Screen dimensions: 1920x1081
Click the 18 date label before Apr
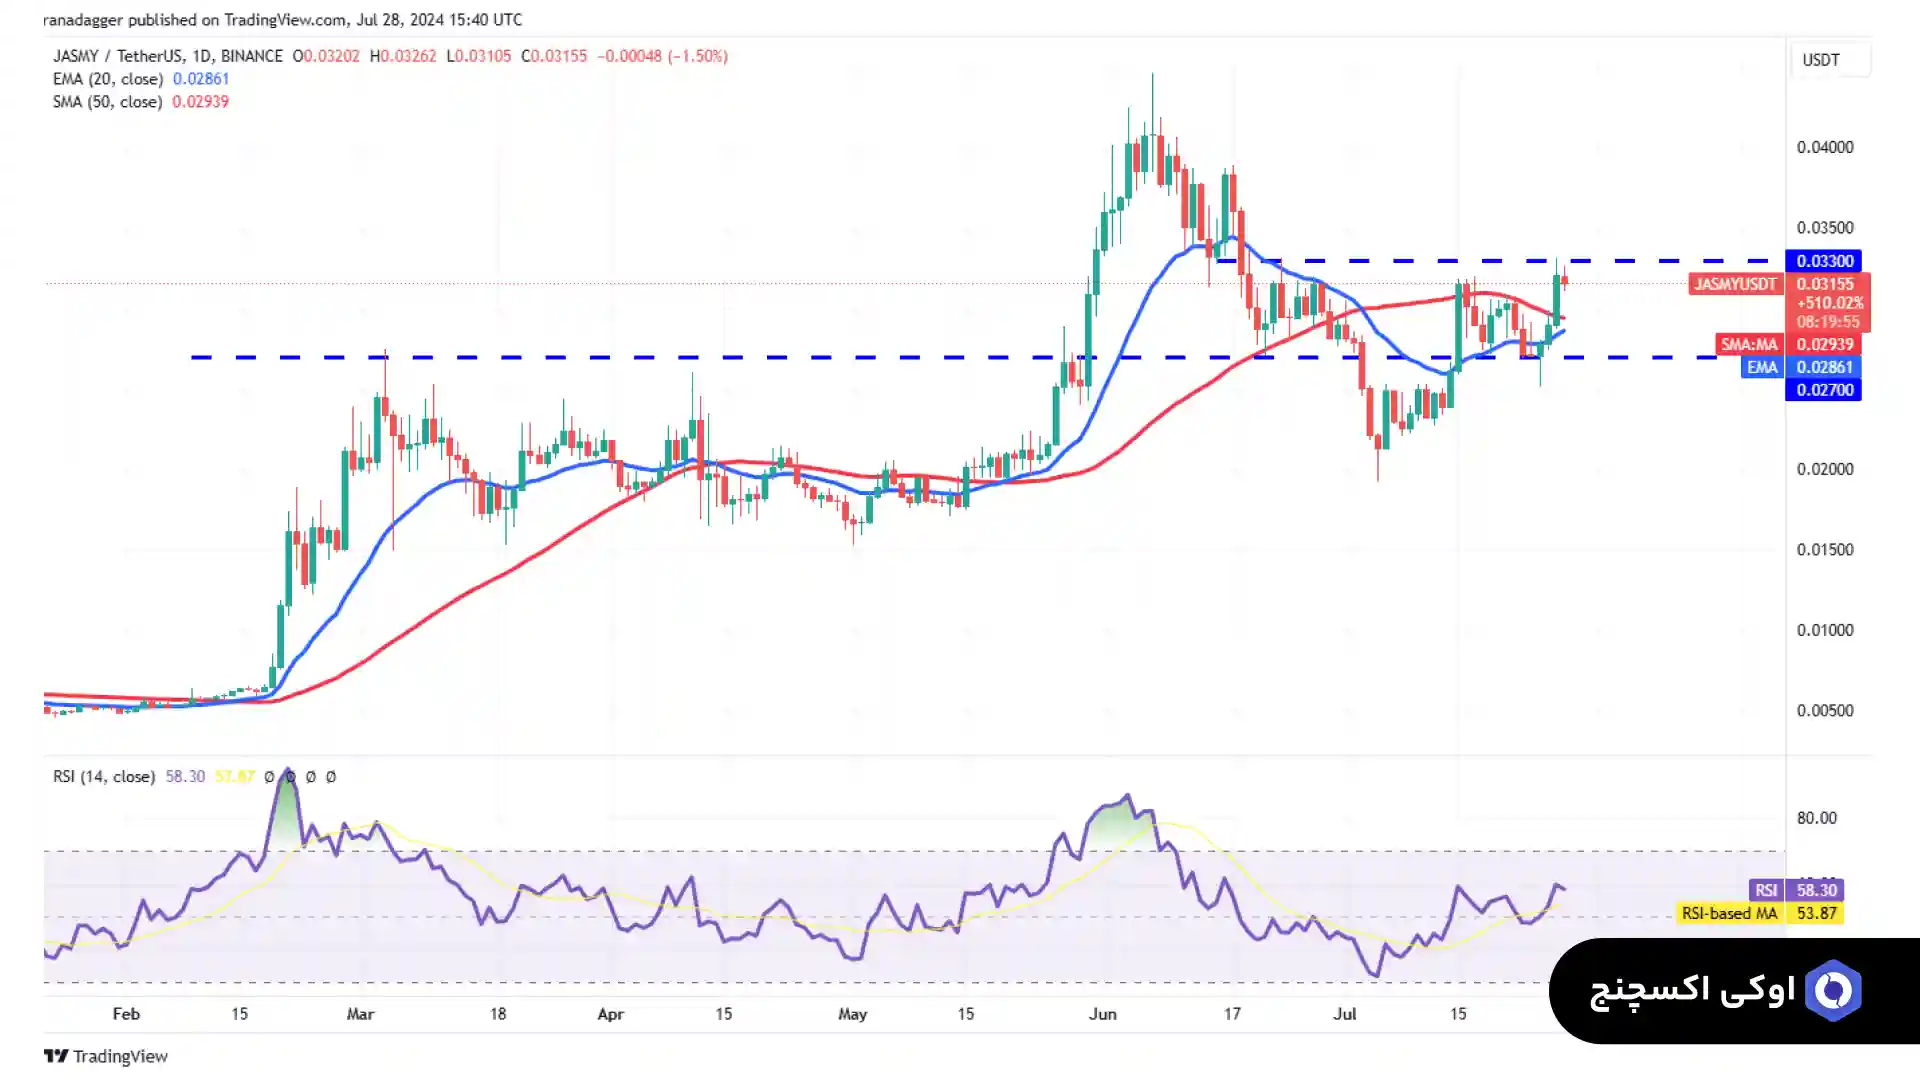498,1014
